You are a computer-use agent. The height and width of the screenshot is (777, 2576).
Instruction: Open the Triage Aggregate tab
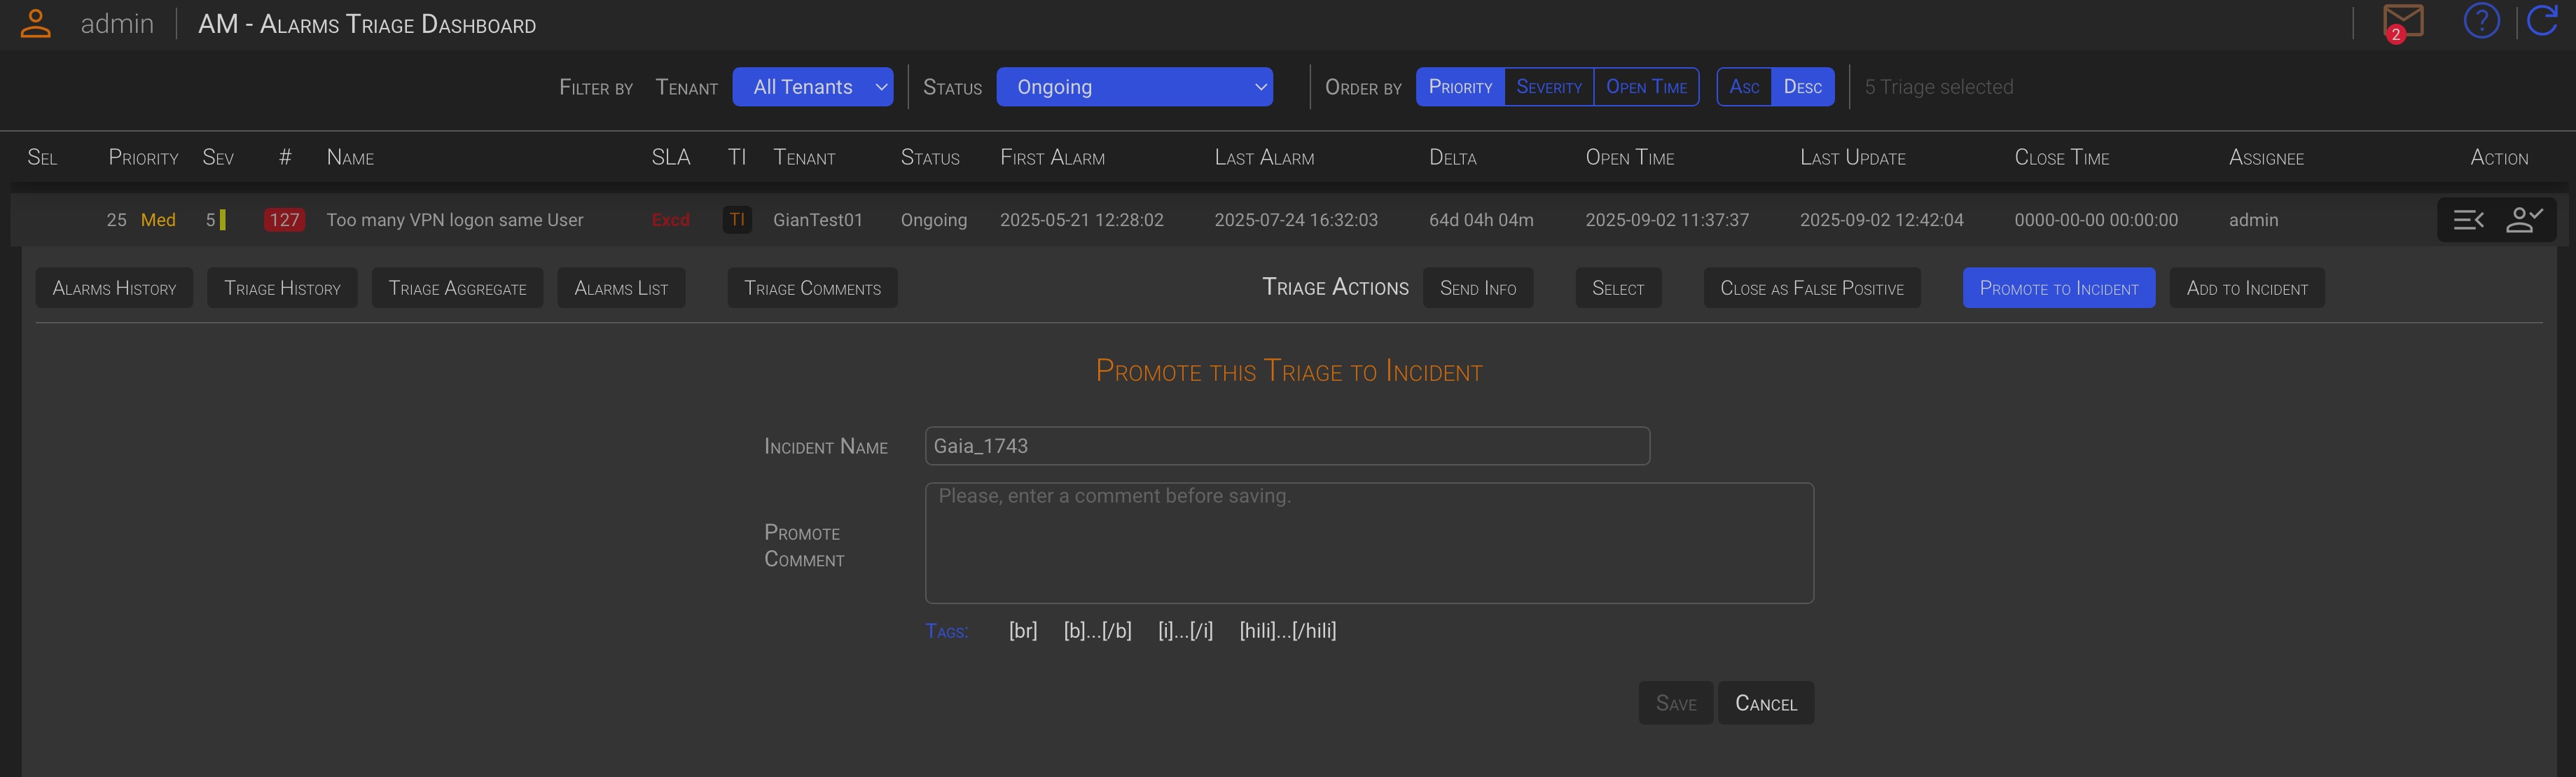(x=457, y=288)
